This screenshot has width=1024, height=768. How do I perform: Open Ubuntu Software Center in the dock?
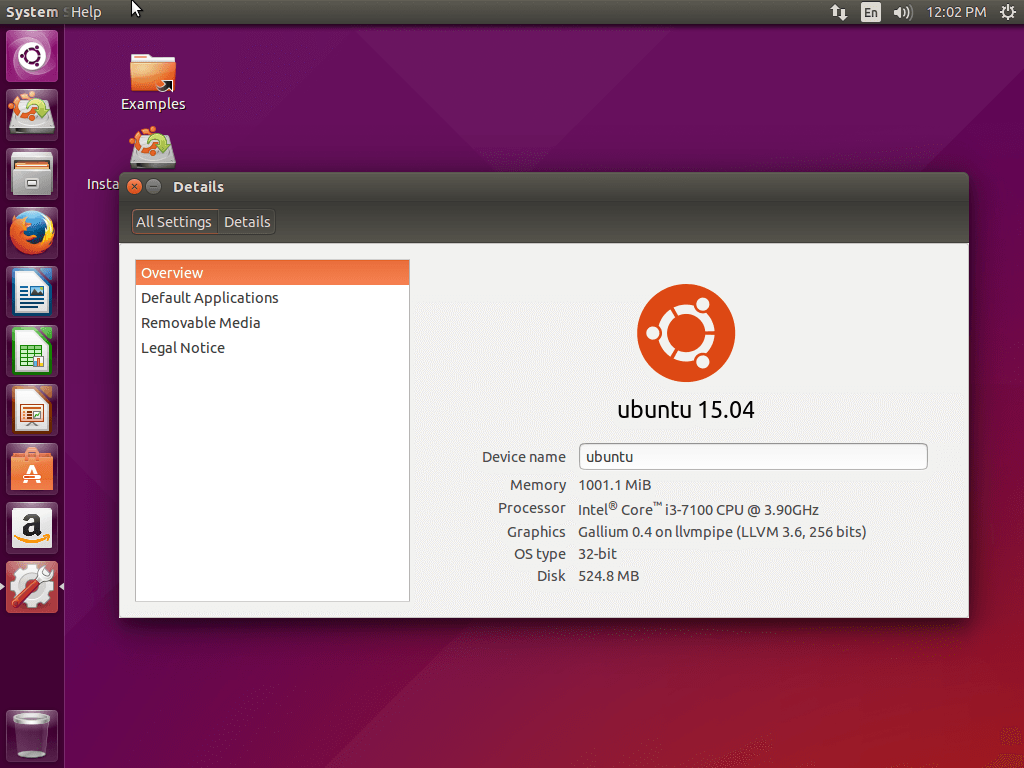[32, 469]
